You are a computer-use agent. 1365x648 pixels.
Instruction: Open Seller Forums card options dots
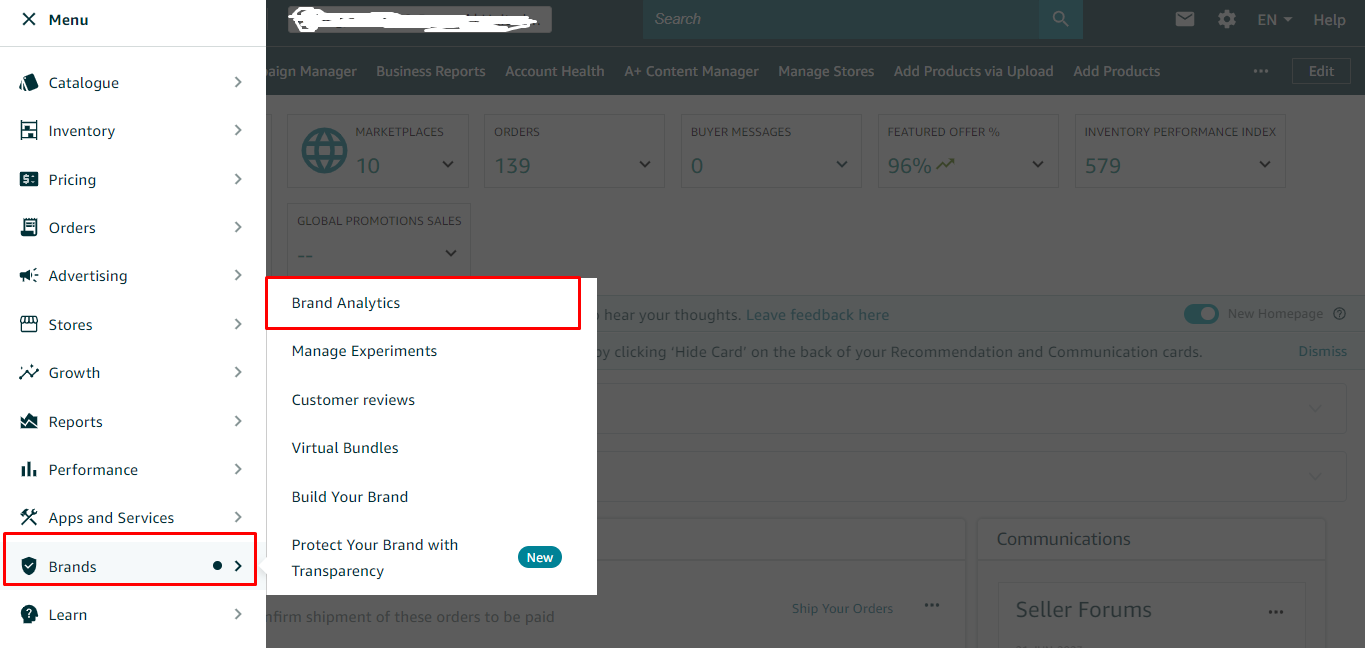[1276, 612]
